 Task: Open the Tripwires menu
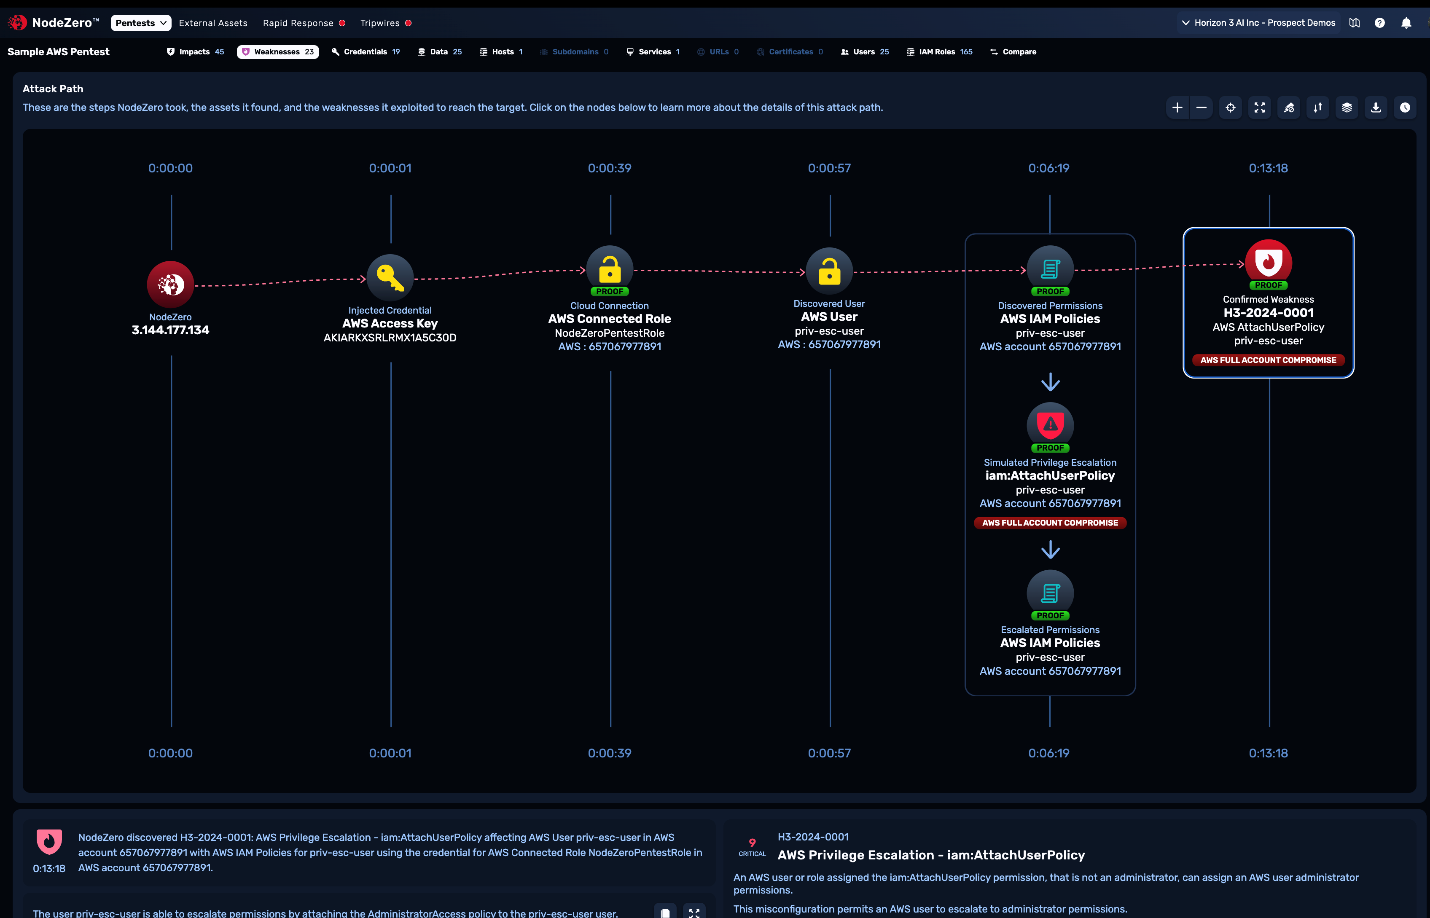(386, 23)
